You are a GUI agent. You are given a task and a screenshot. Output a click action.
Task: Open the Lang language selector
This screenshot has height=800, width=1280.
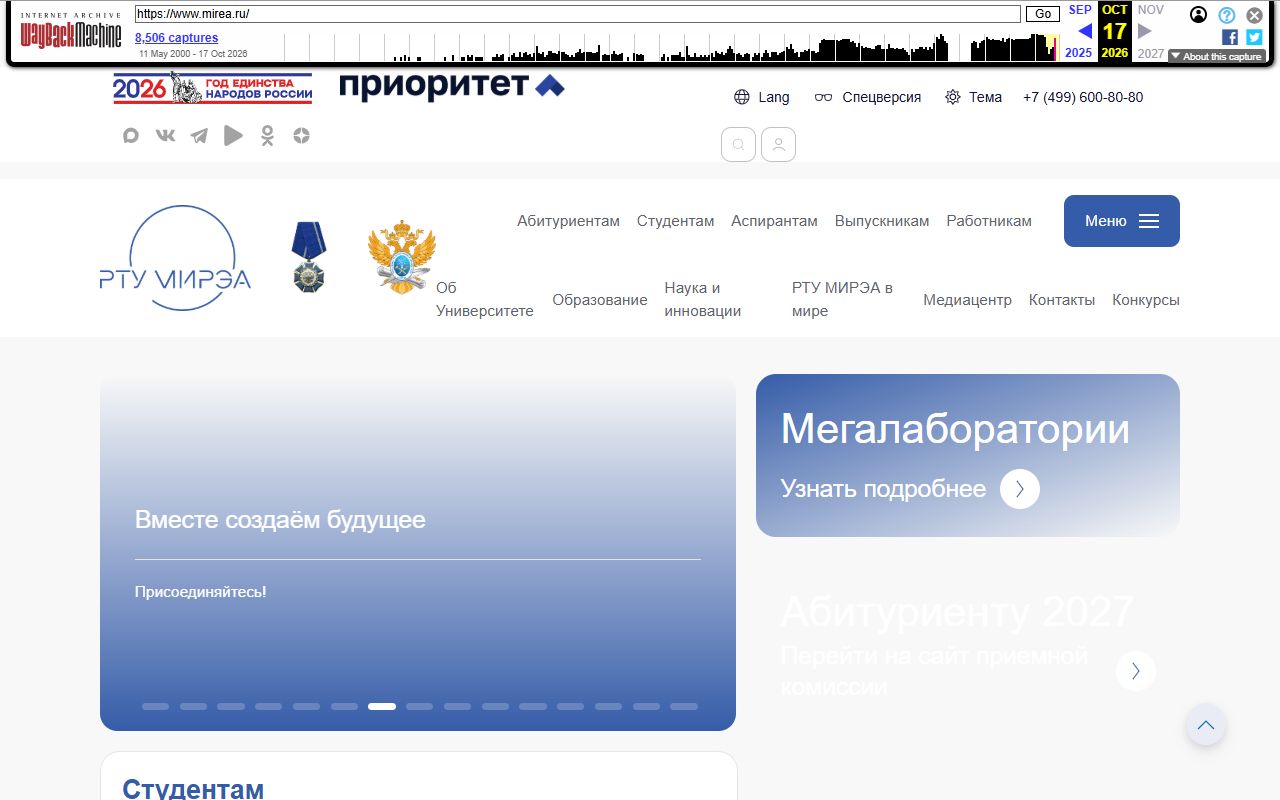coord(762,97)
